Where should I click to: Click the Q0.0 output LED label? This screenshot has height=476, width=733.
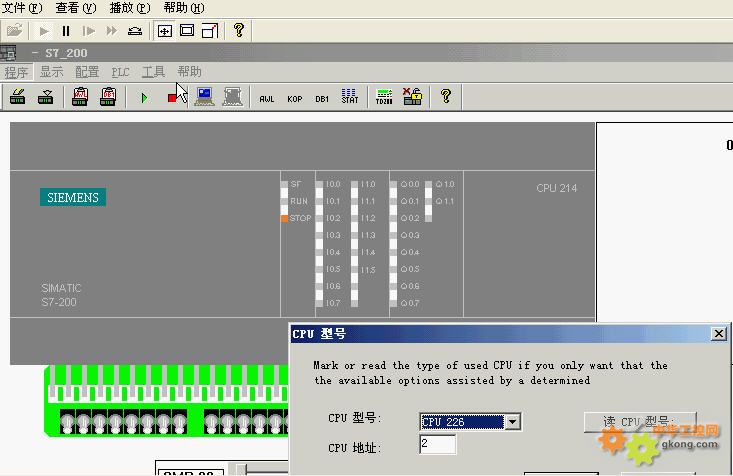pyautogui.click(x=410, y=184)
